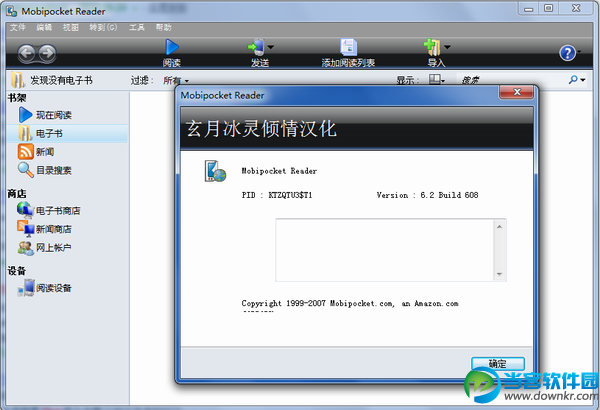
Task: Click scroll down arrow in About text box
Action: point(499,274)
